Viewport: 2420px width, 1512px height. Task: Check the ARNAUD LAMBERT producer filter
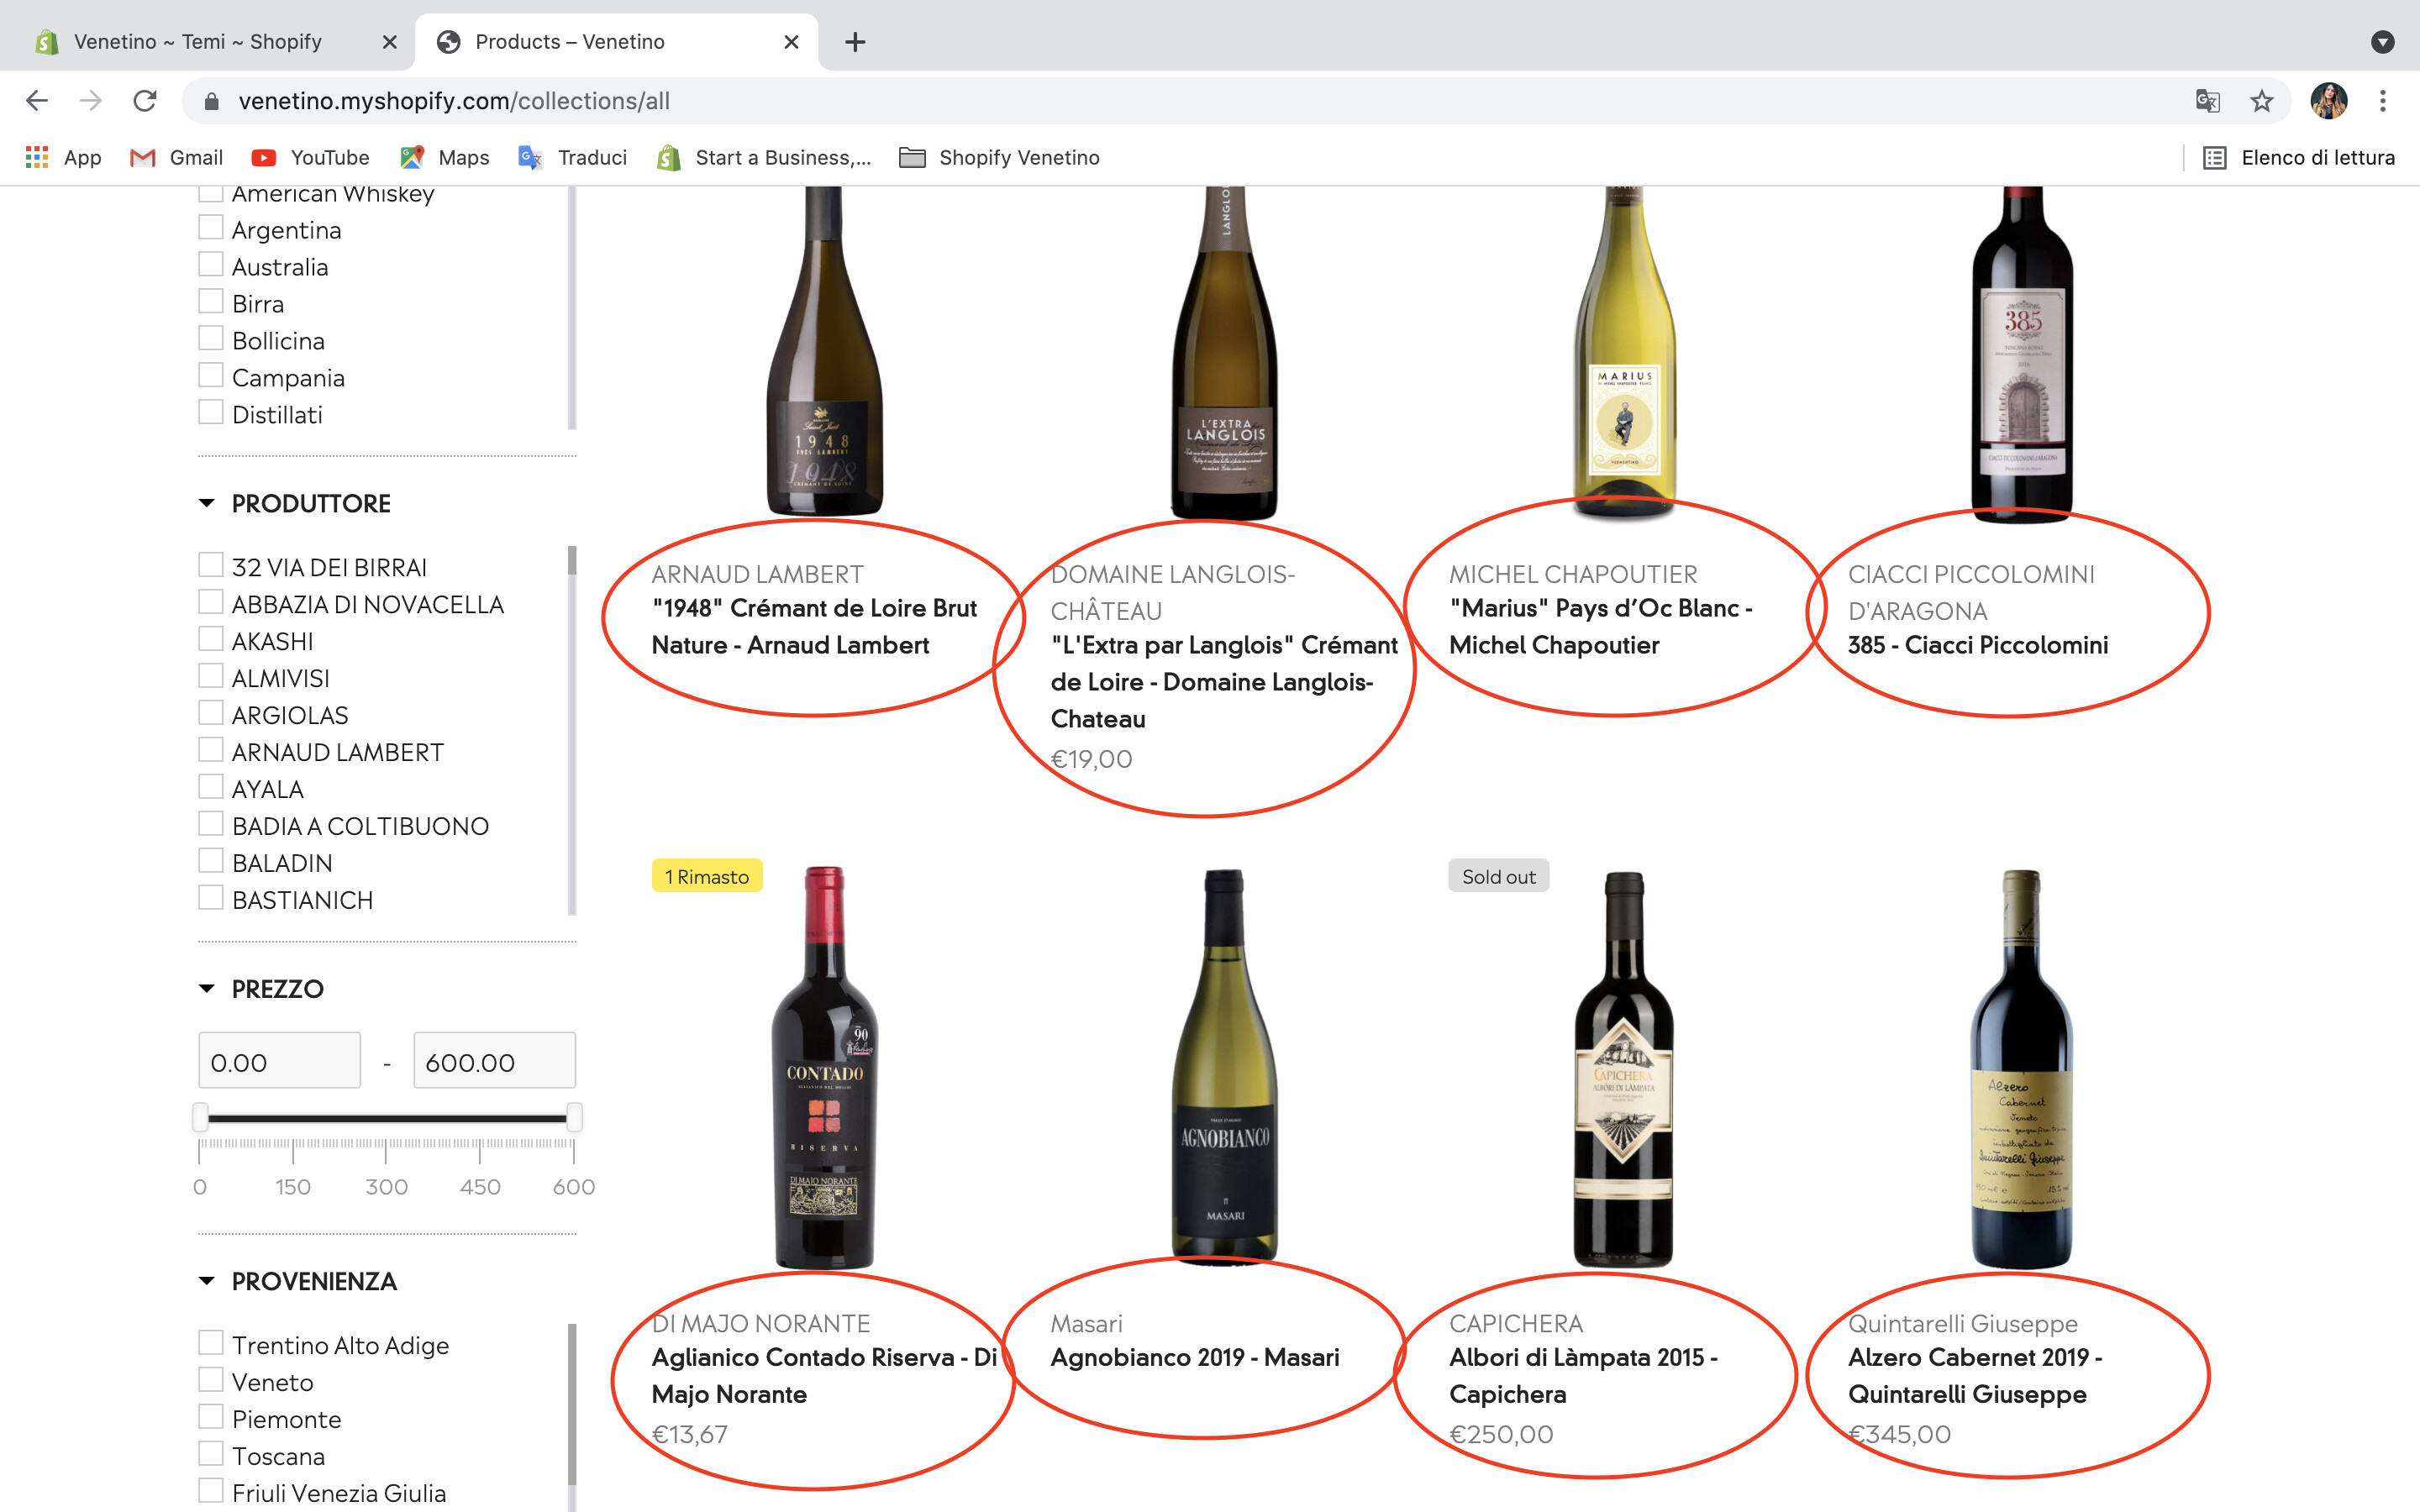pyautogui.click(x=210, y=750)
